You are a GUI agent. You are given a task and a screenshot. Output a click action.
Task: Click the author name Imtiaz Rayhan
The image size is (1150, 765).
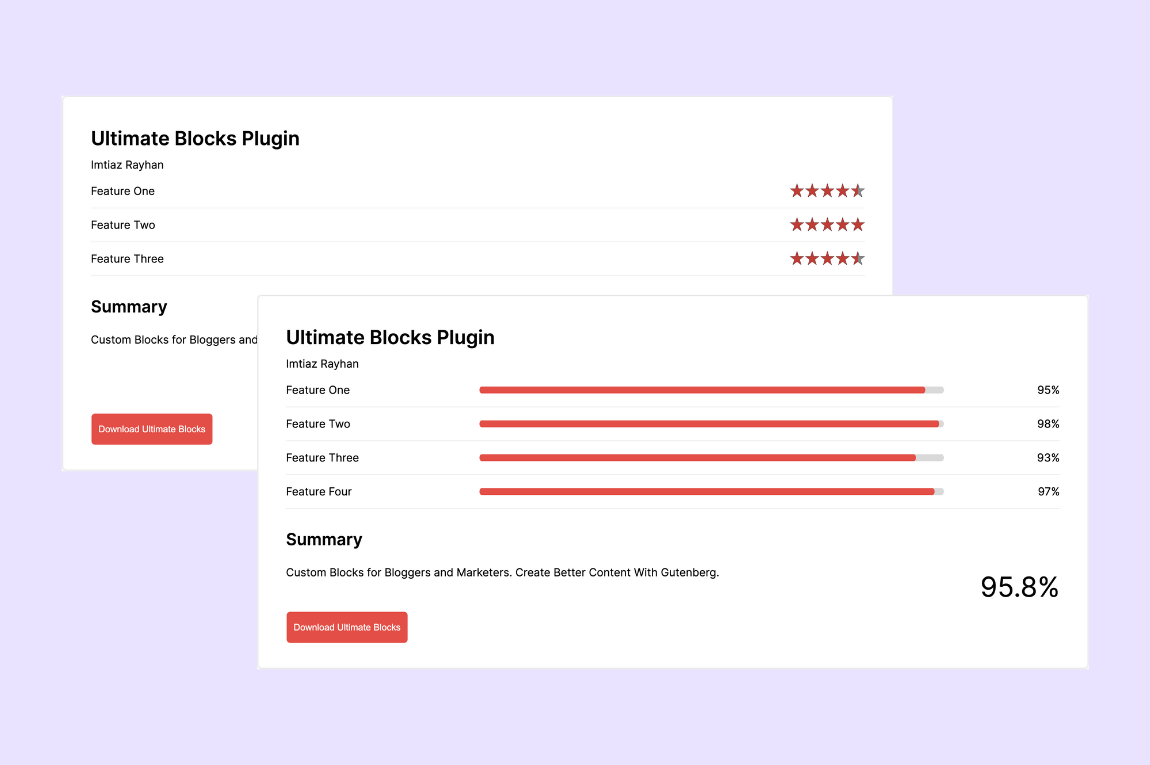click(x=322, y=363)
